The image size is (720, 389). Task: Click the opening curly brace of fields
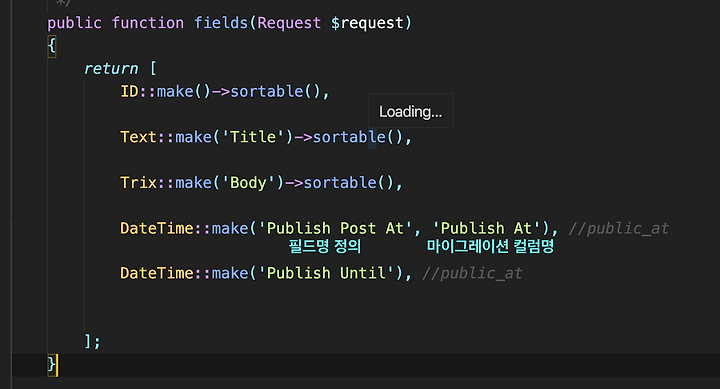(x=52, y=46)
